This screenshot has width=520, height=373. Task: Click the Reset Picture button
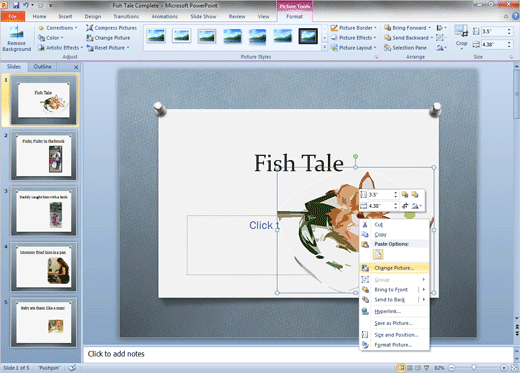pyautogui.click(x=108, y=48)
